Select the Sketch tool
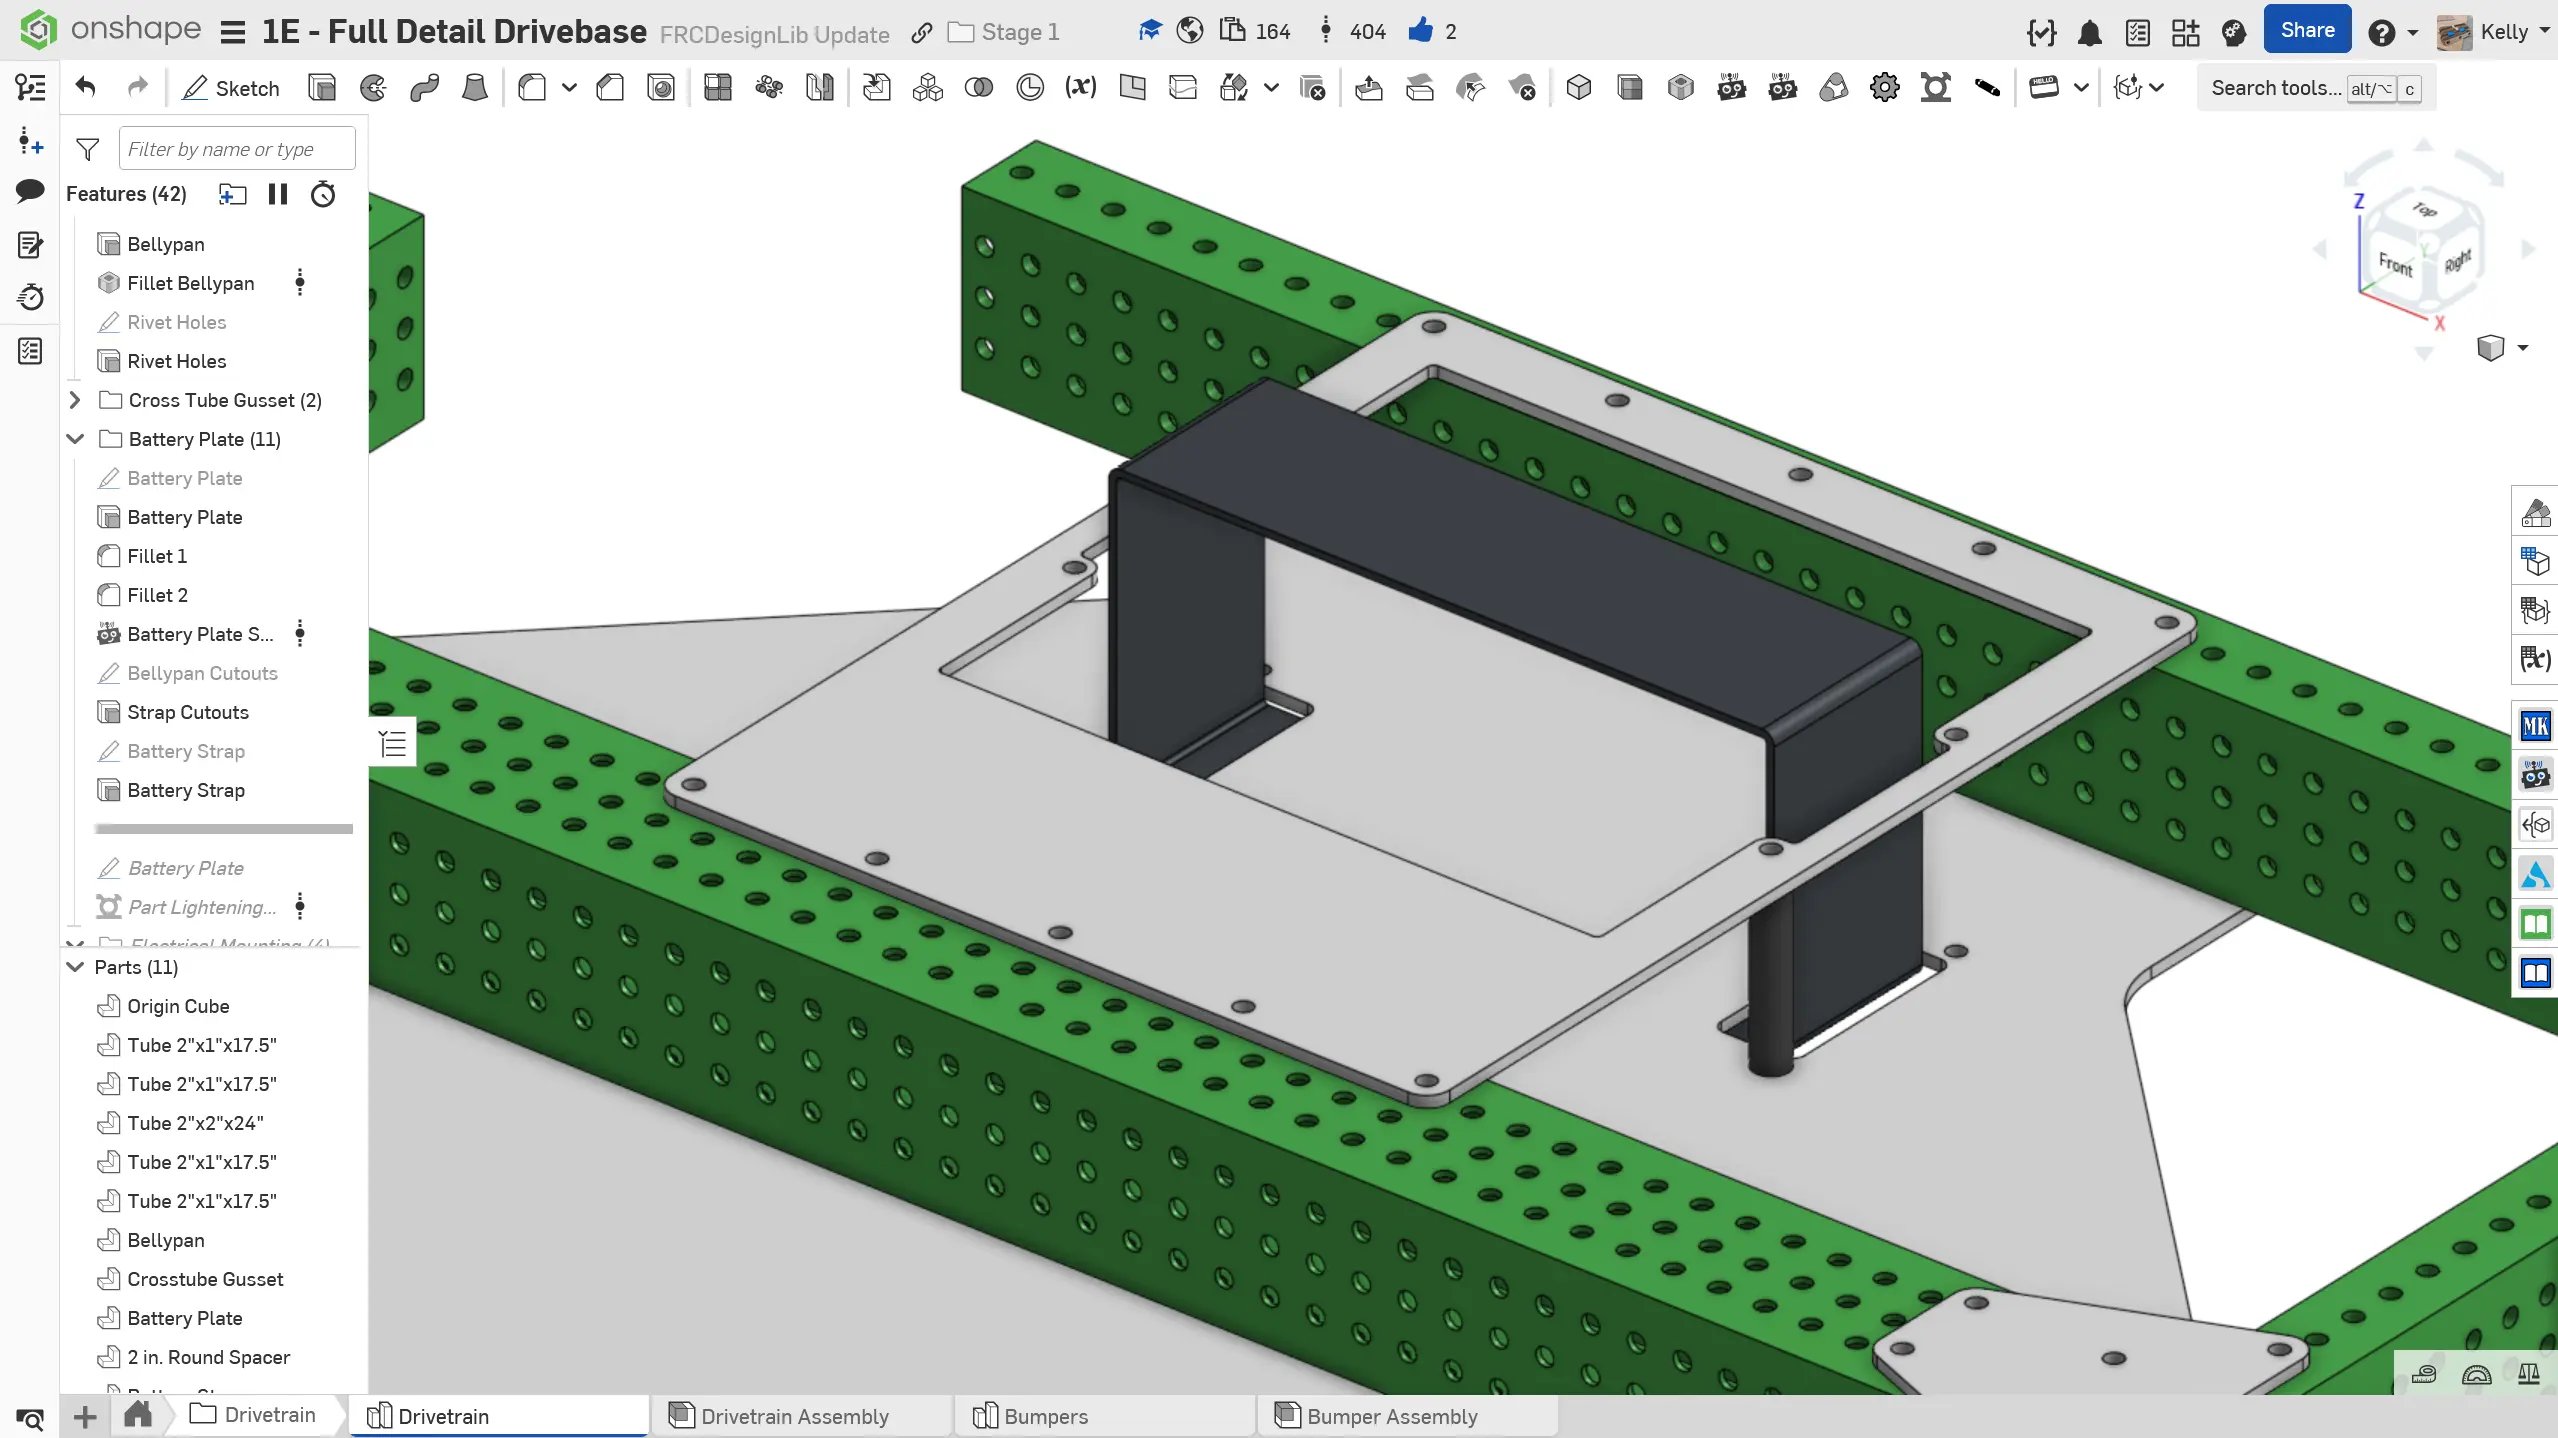Viewport: 2558px width, 1438px height. 230,88
